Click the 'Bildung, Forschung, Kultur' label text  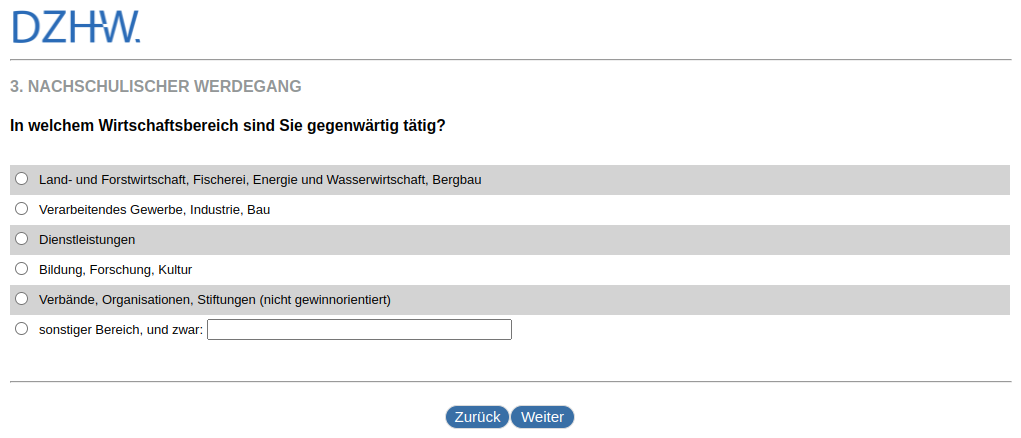point(115,270)
